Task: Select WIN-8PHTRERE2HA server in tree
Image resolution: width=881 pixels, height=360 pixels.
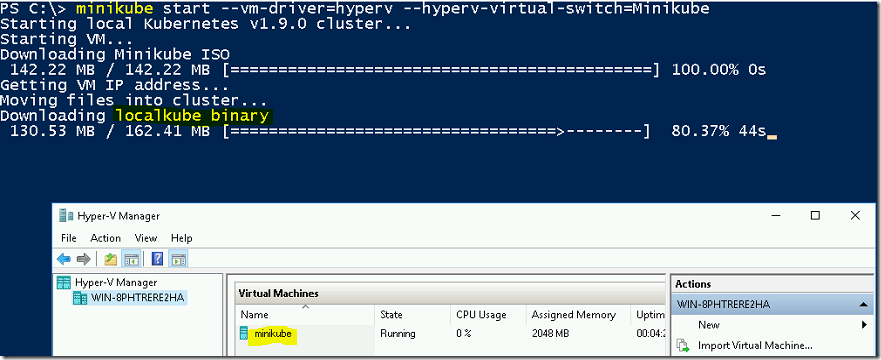Action: tap(137, 298)
